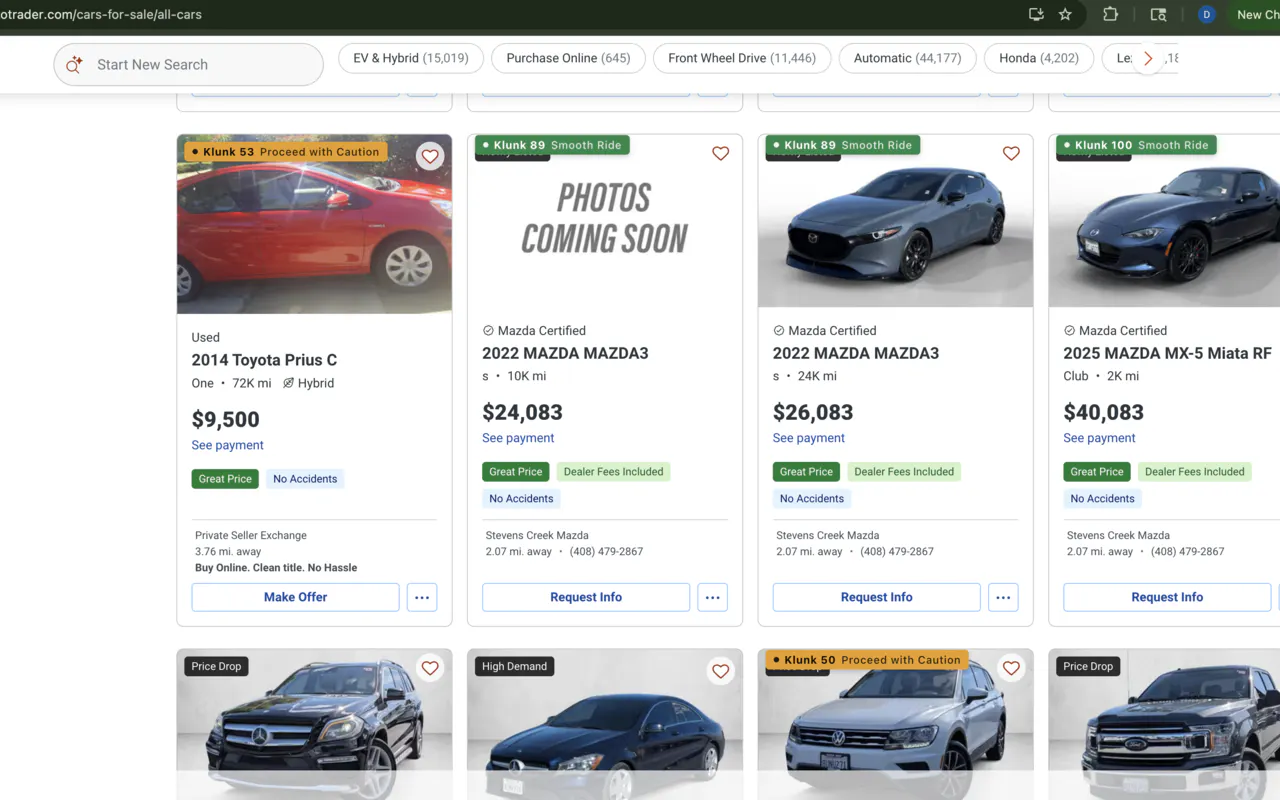Click the hybrid leaf icon on Prius C

(288, 383)
